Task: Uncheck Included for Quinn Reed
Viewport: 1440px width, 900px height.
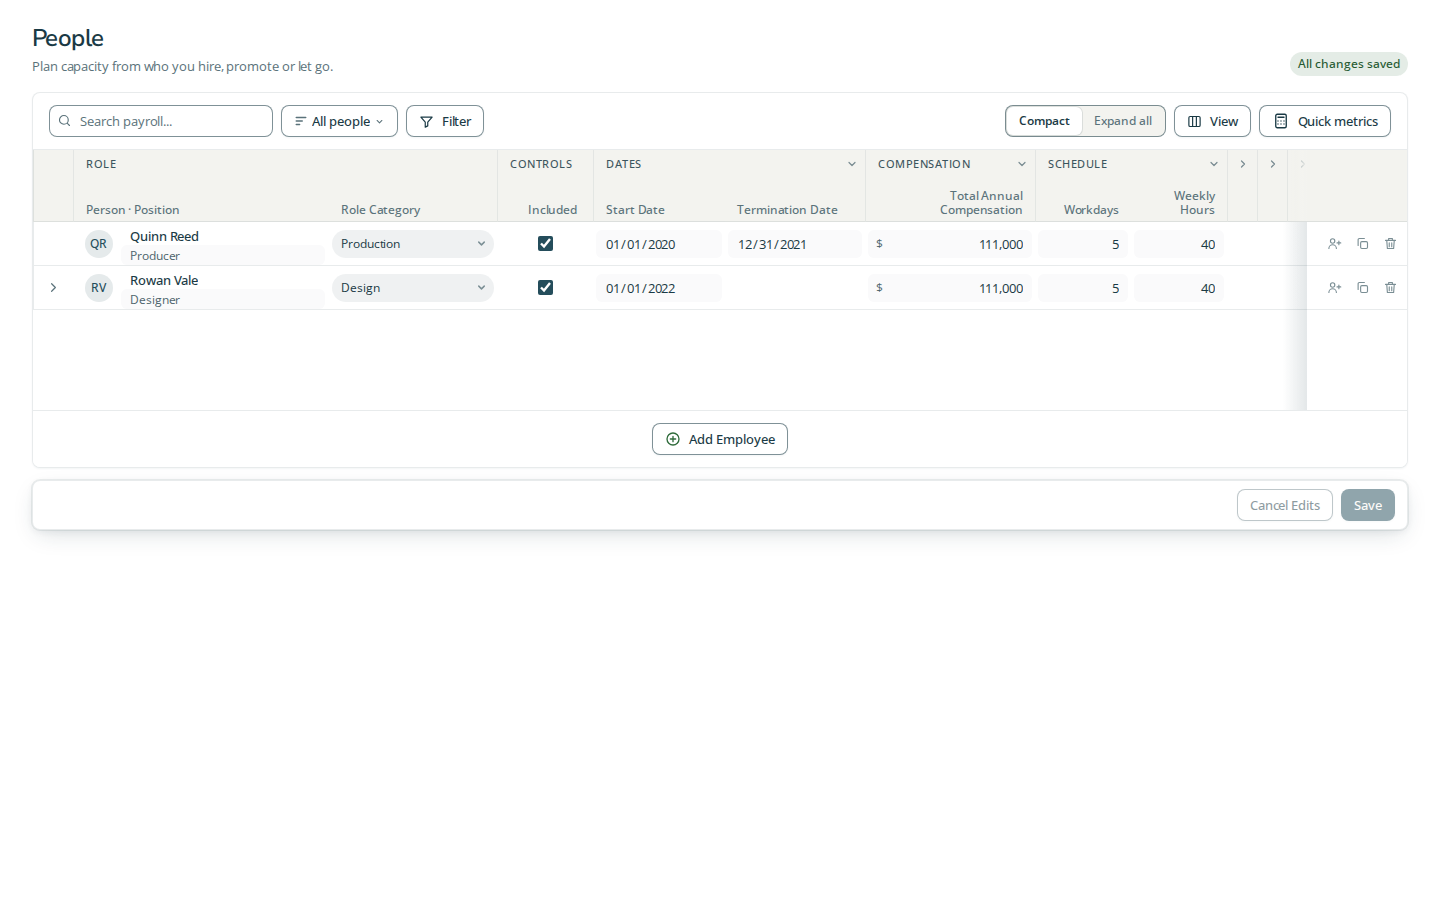Action: tap(545, 244)
